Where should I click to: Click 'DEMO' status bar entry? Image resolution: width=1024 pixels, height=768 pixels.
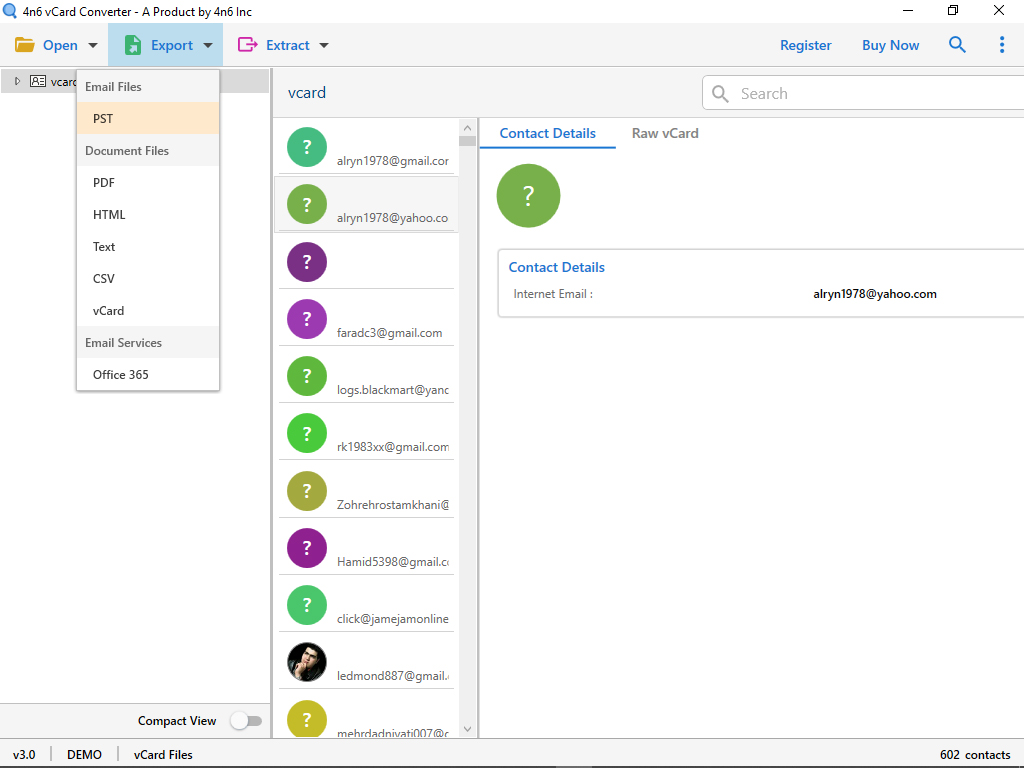84,754
